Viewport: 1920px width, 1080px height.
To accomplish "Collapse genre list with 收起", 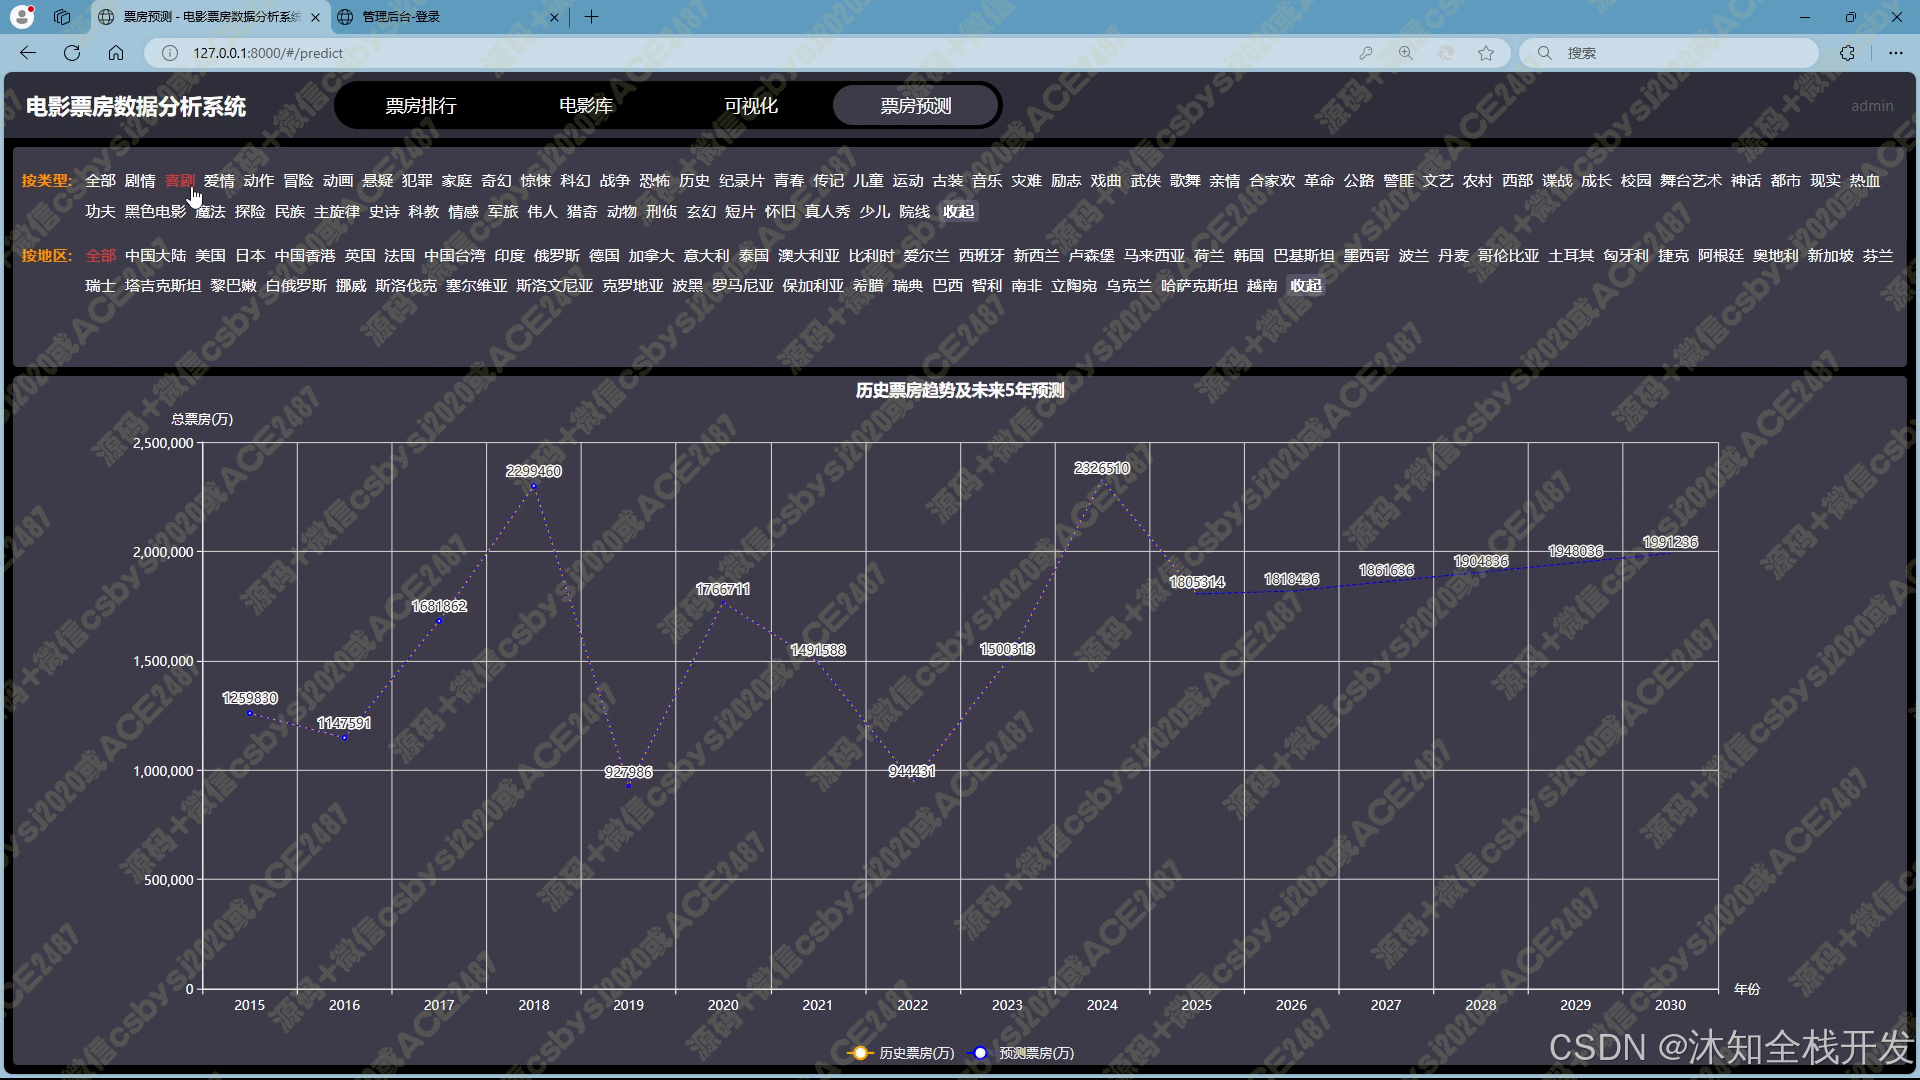I will tap(958, 212).
